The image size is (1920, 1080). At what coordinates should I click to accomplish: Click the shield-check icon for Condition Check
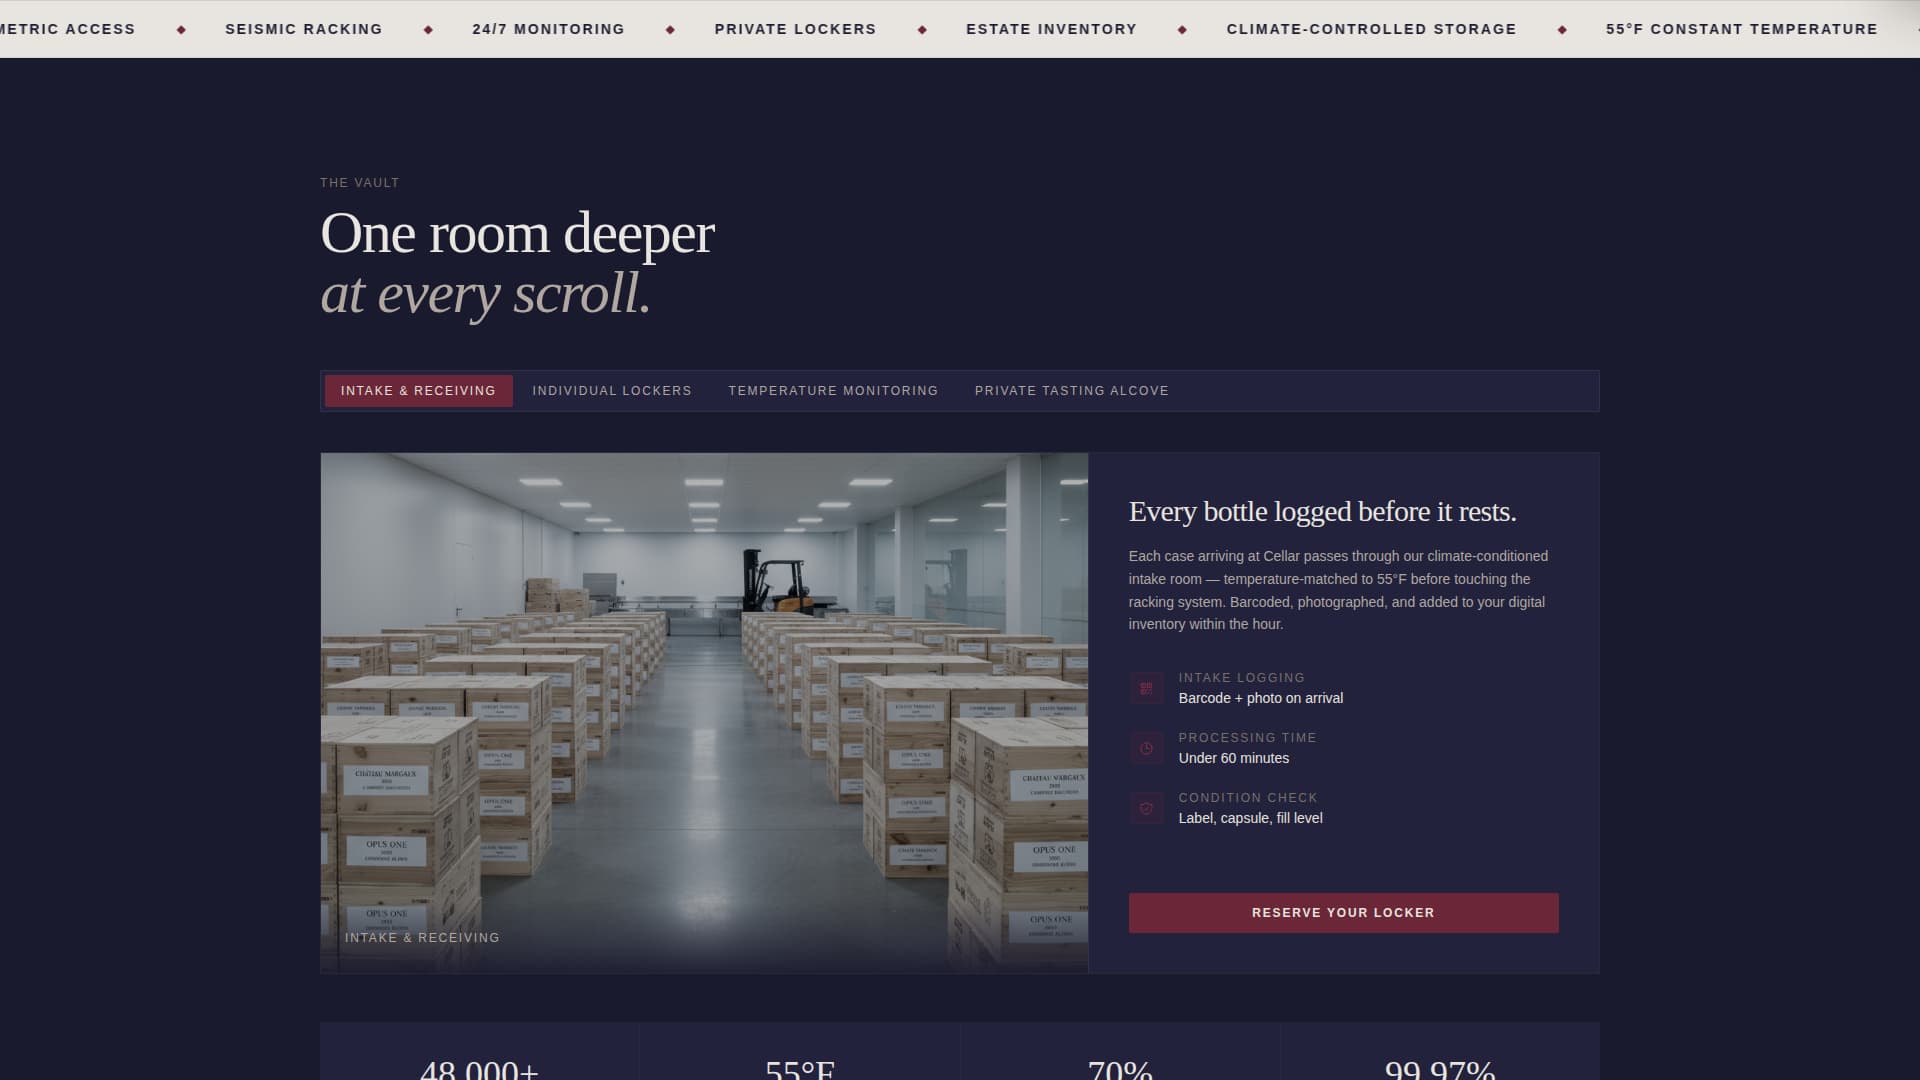[1144, 808]
